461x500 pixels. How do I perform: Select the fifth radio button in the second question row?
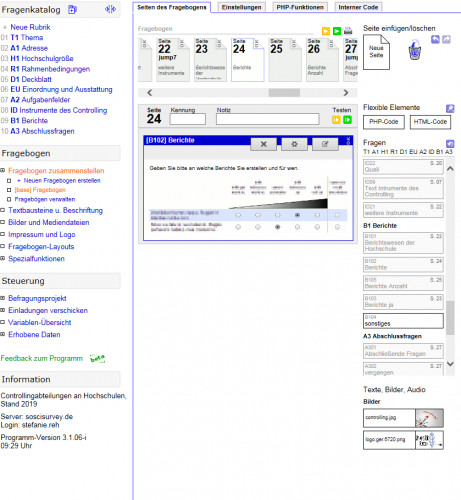click(x=317, y=227)
